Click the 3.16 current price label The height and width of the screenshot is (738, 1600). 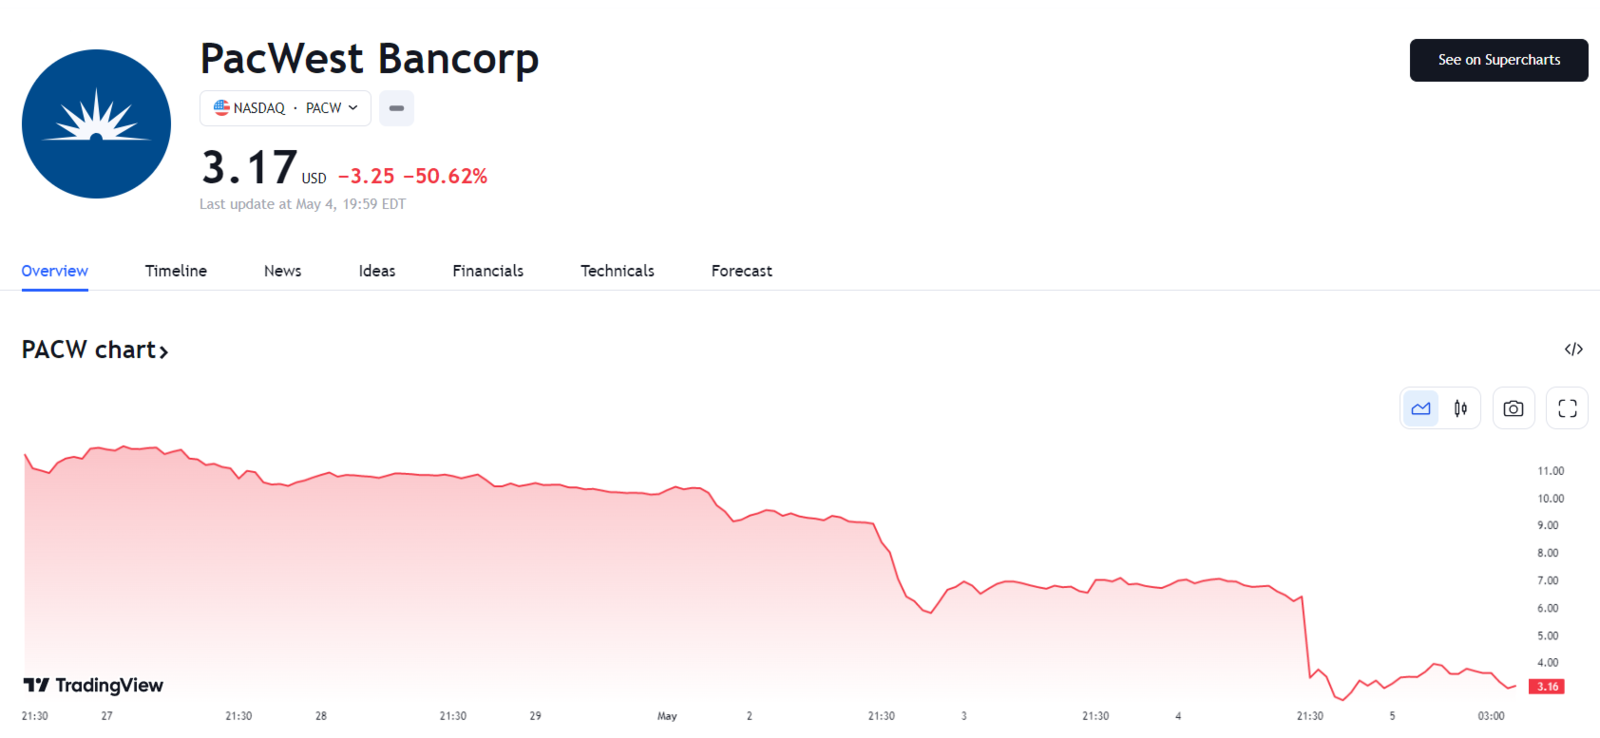1547,686
